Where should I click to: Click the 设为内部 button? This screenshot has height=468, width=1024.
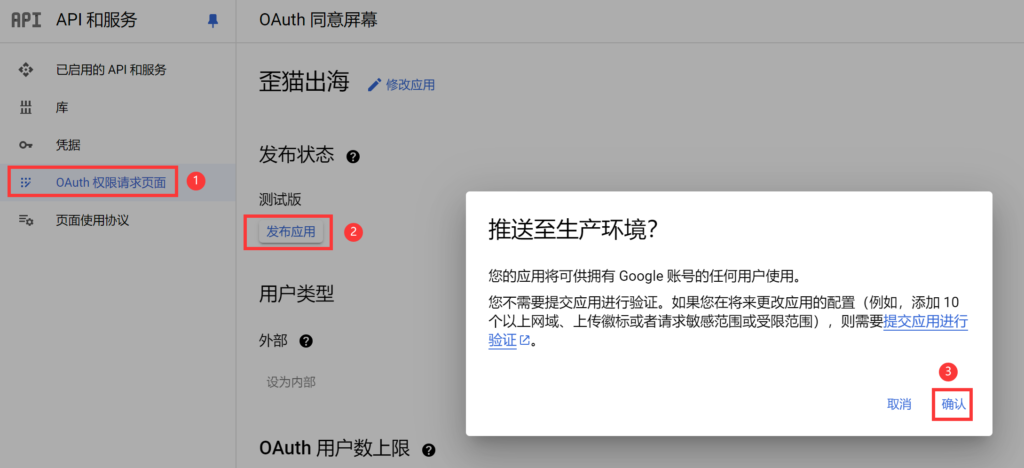pos(291,382)
